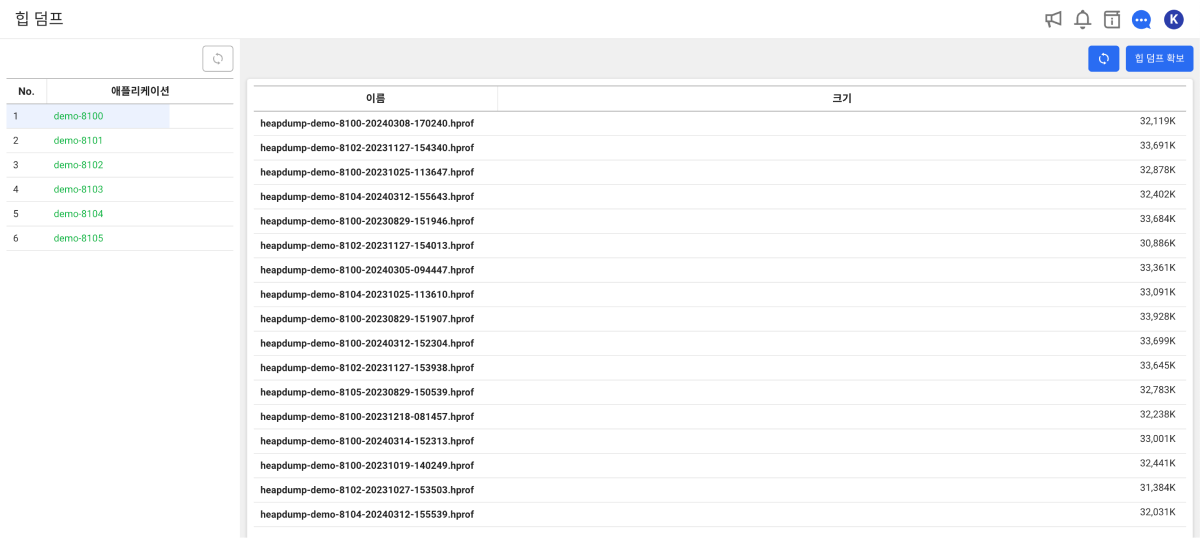Open the K user profile avatar
The width and height of the screenshot is (1200, 538).
click(1174, 19)
